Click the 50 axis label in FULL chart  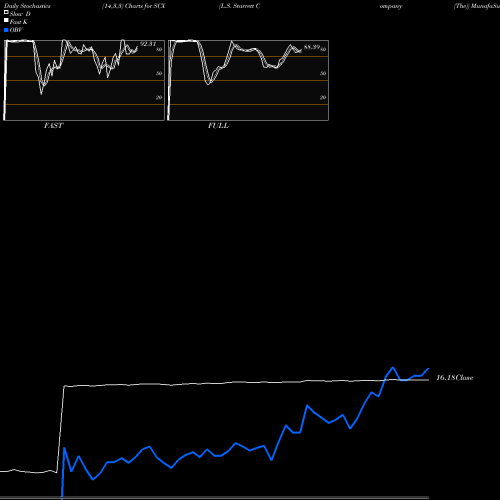(x=323, y=73)
